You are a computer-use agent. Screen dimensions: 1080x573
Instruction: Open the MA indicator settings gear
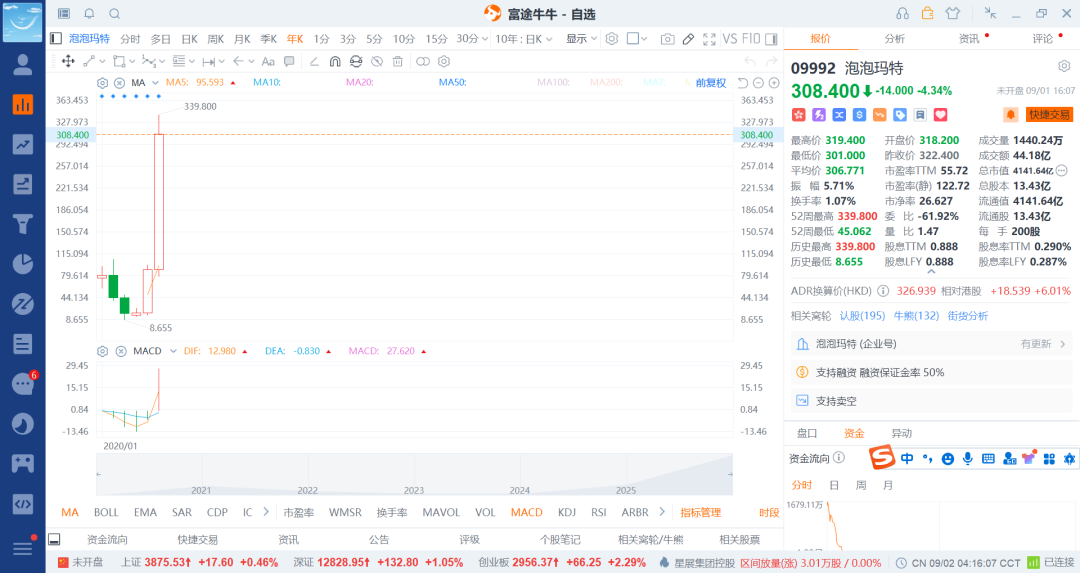[102, 83]
